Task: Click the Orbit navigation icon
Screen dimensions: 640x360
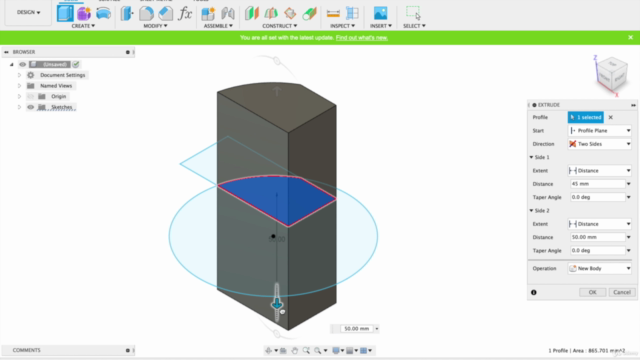Action: click(x=269, y=351)
